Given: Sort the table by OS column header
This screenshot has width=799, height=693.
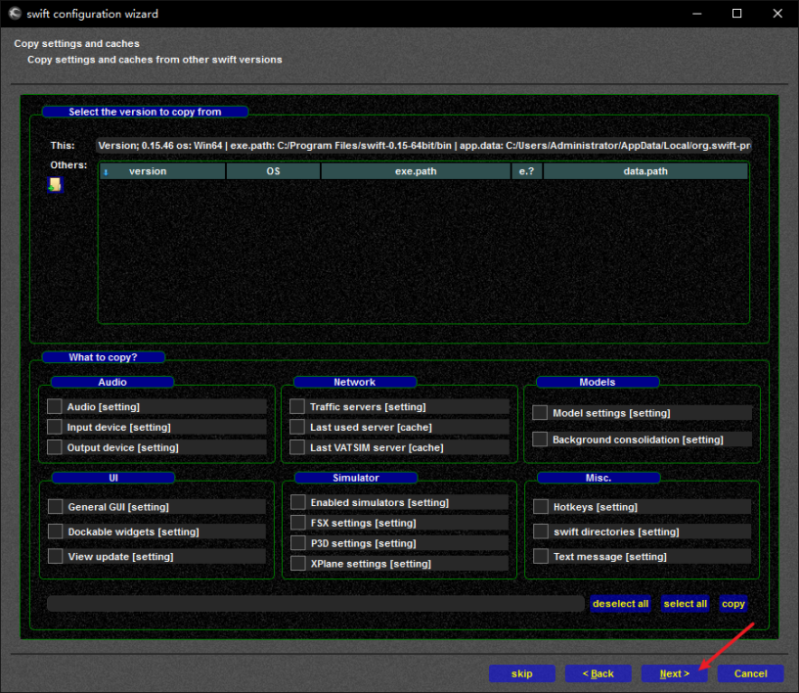Looking at the screenshot, I should pos(273,171).
